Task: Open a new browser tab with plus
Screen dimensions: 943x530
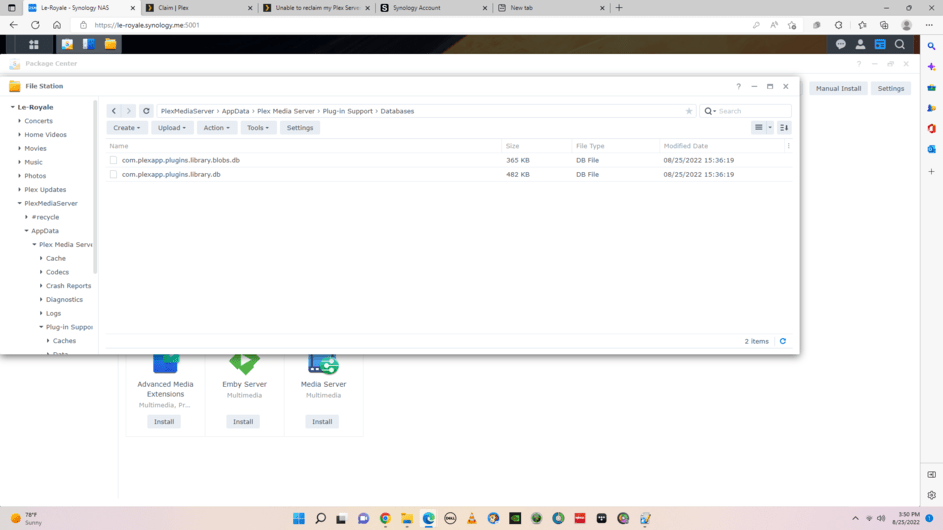Action: tap(619, 8)
